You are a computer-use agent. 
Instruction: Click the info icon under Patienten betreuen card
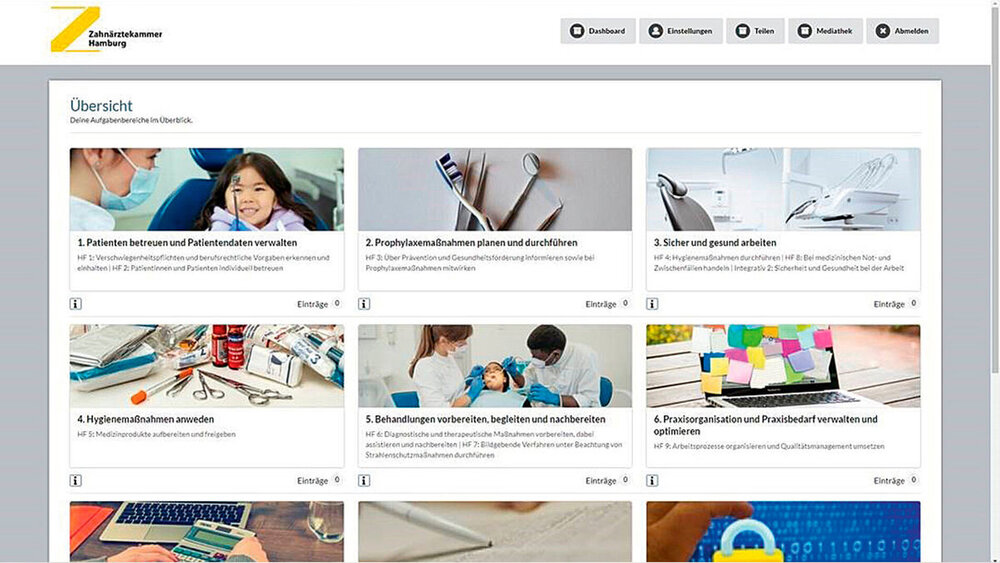(76, 304)
